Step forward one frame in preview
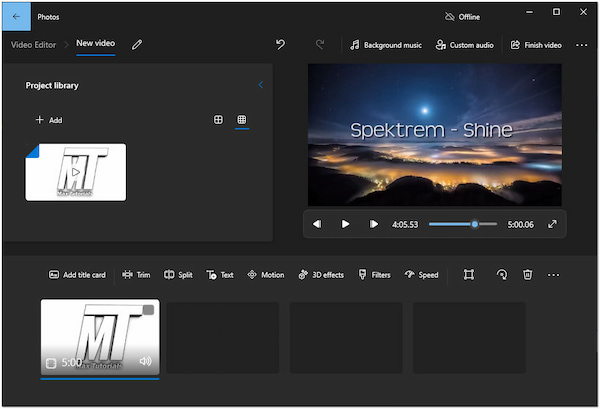Image resolution: width=600 pixels, height=409 pixels. [x=373, y=224]
